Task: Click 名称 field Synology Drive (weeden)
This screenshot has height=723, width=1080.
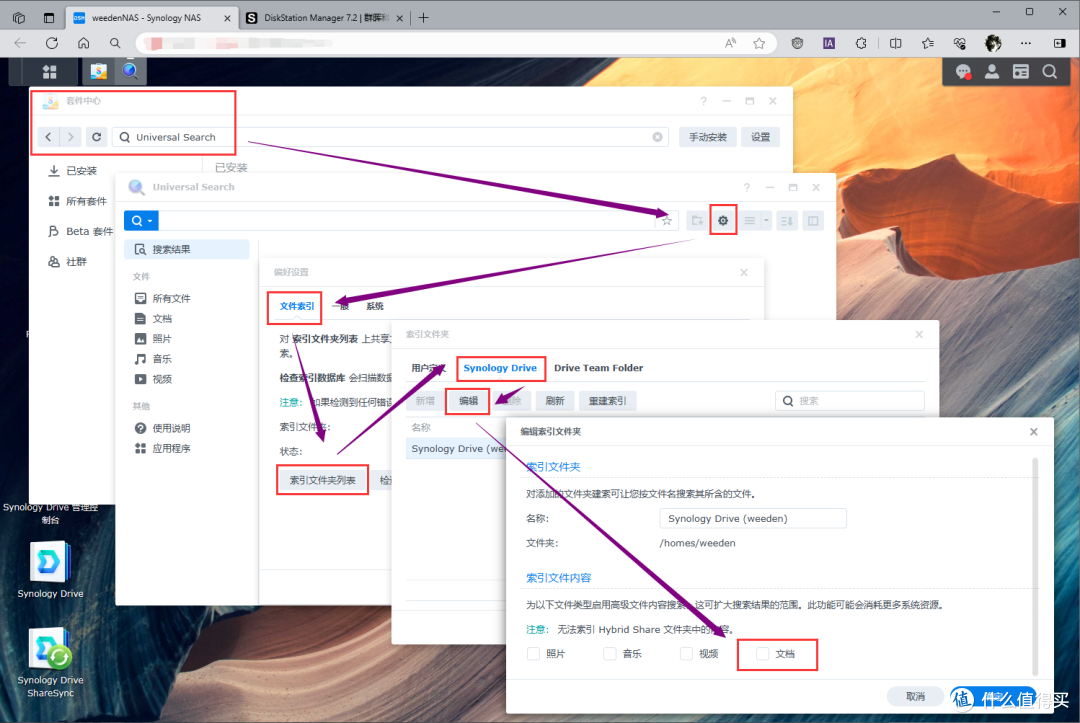Action: [x=752, y=518]
